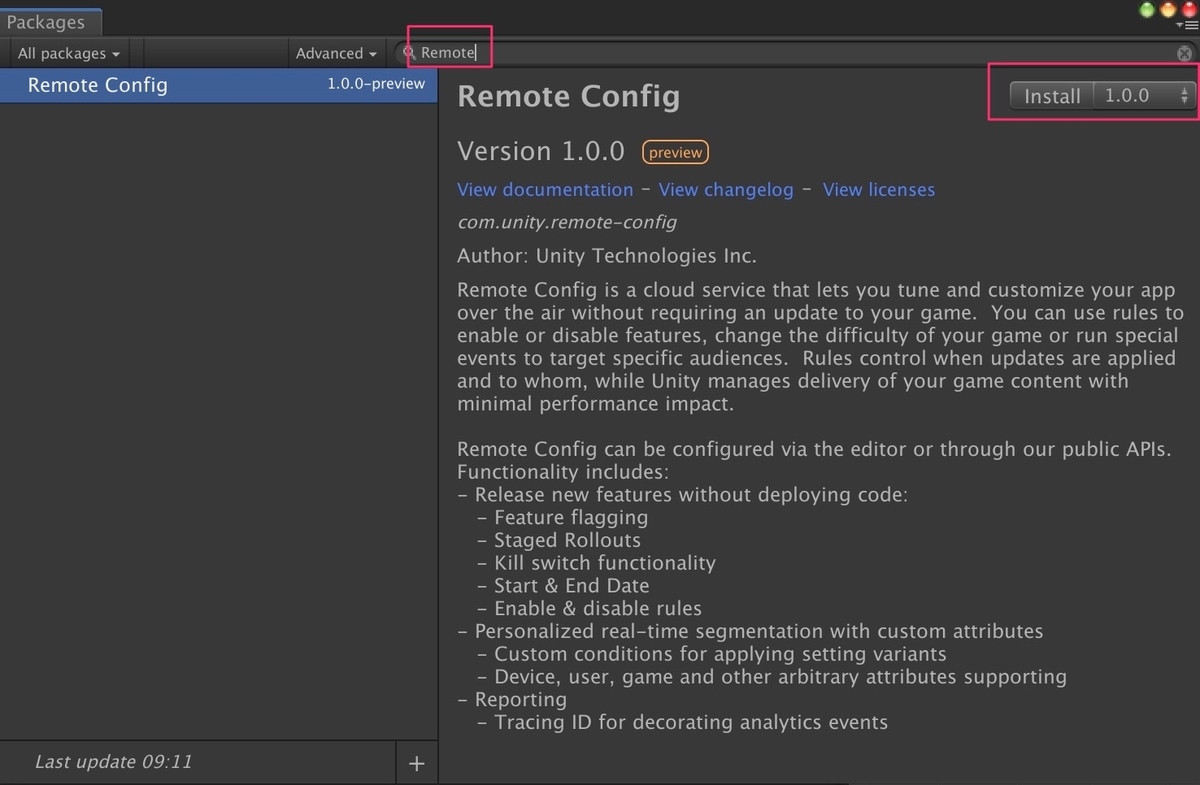Open the View changelog link
Viewport: 1200px width, 785px height.
click(x=726, y=189)
